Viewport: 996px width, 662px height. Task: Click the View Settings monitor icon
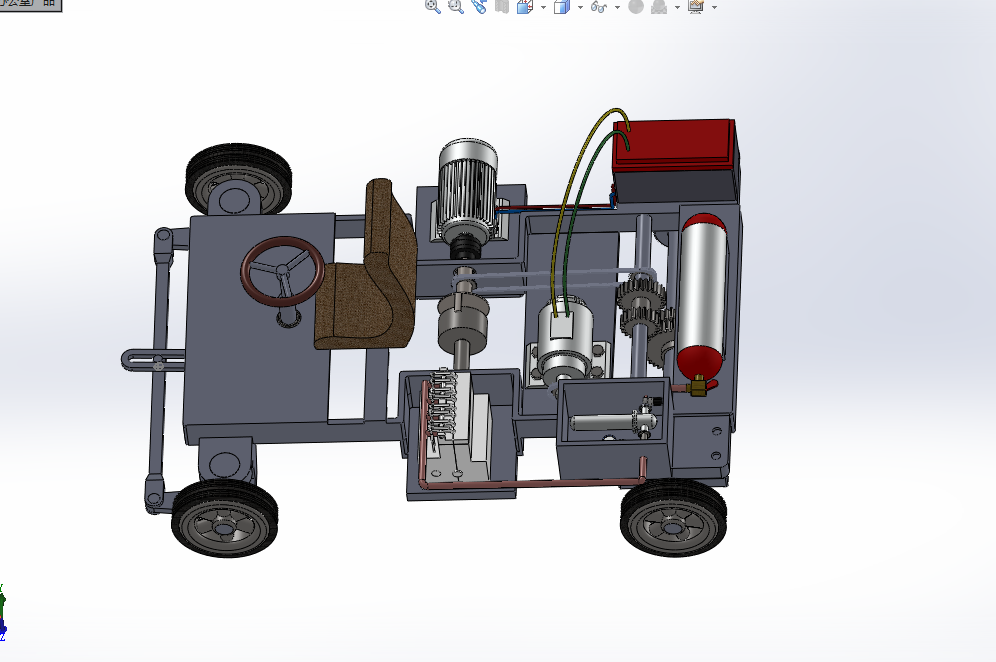click(x=696, y=6)
